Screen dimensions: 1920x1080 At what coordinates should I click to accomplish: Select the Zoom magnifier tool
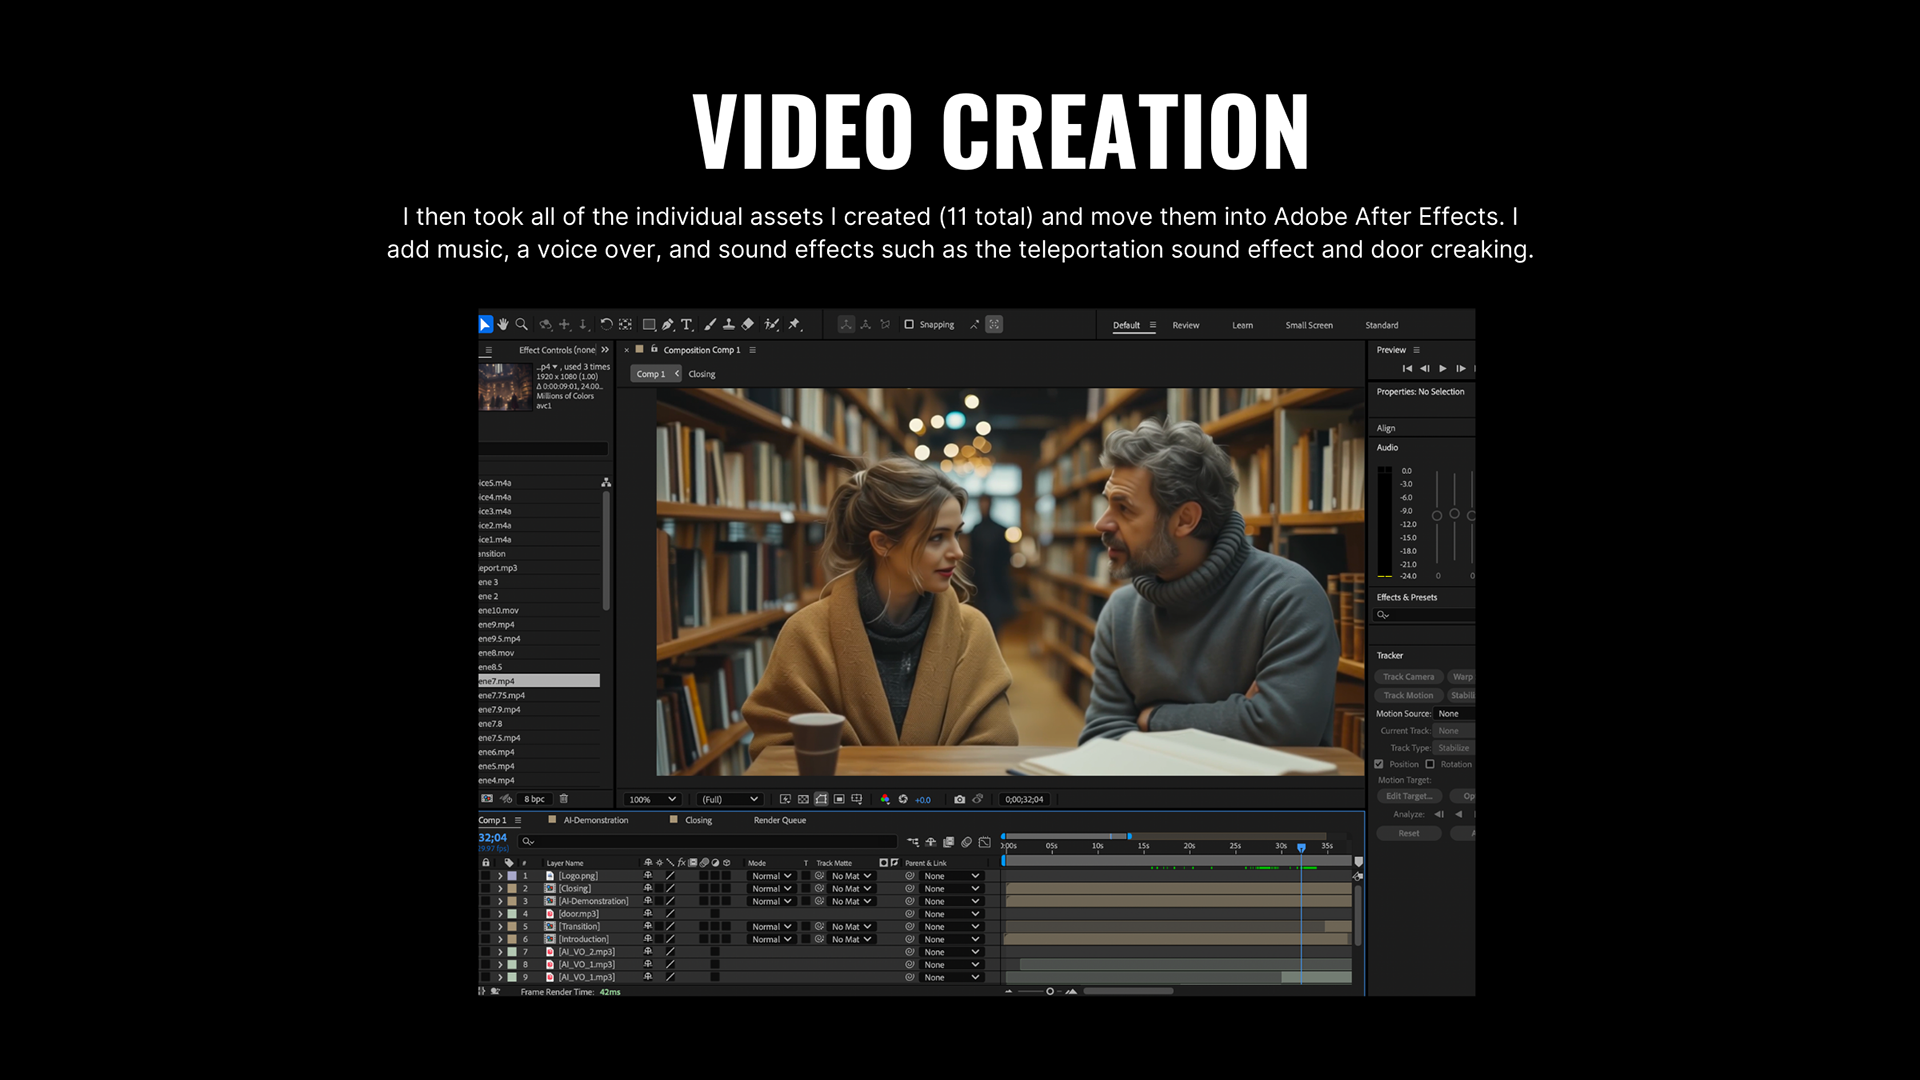pos(521,324)
